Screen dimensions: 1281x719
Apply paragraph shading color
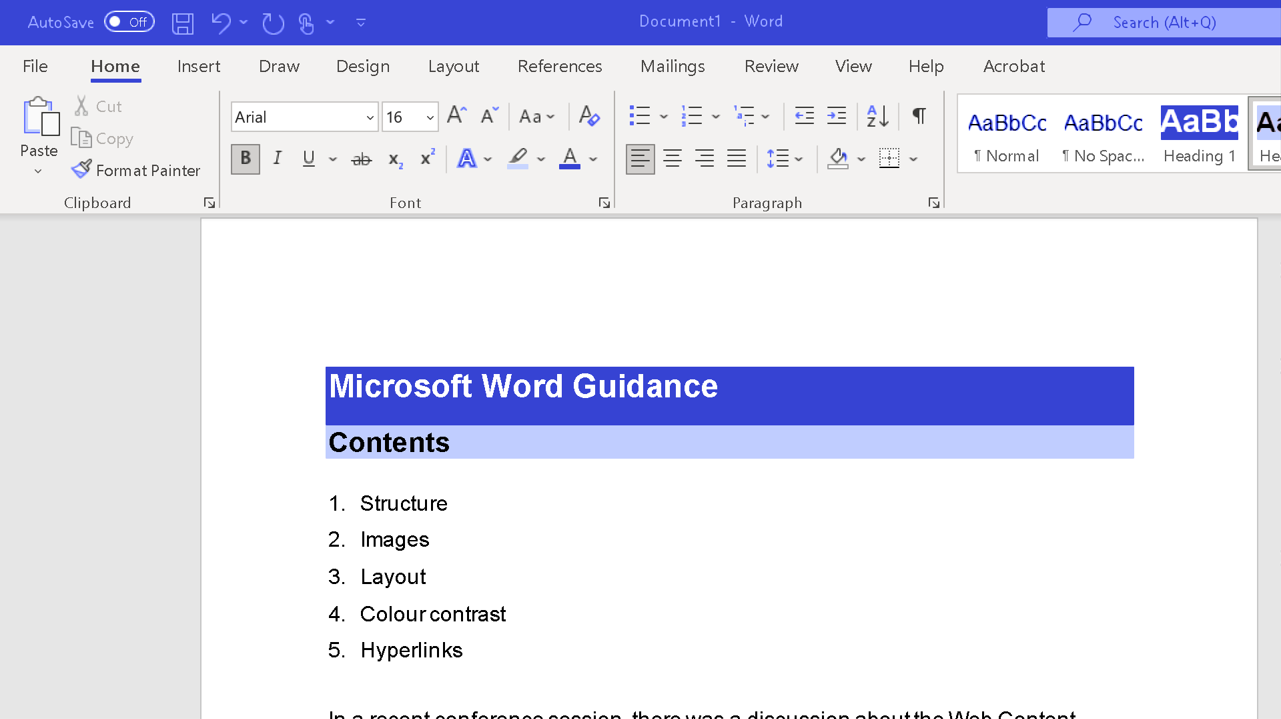pyautogui.click(x=838, y=159)
